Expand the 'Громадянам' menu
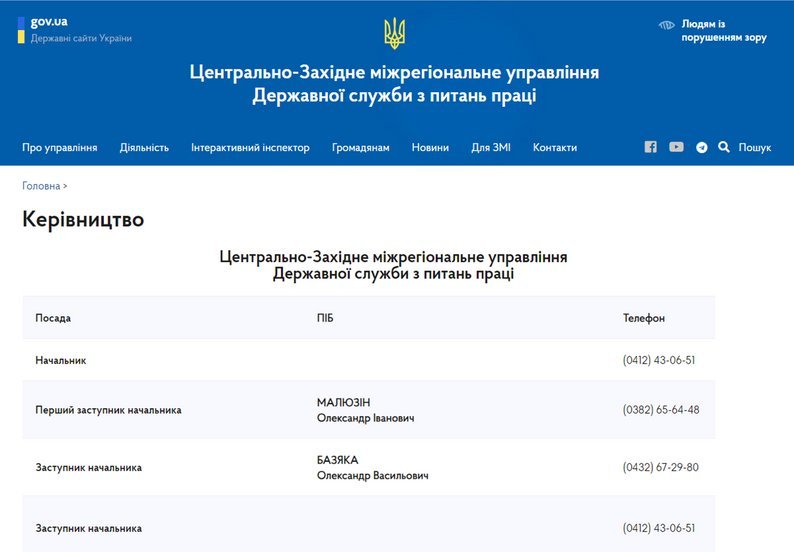Viewport: 794px width, 552px height. click(x=361, y=147)
